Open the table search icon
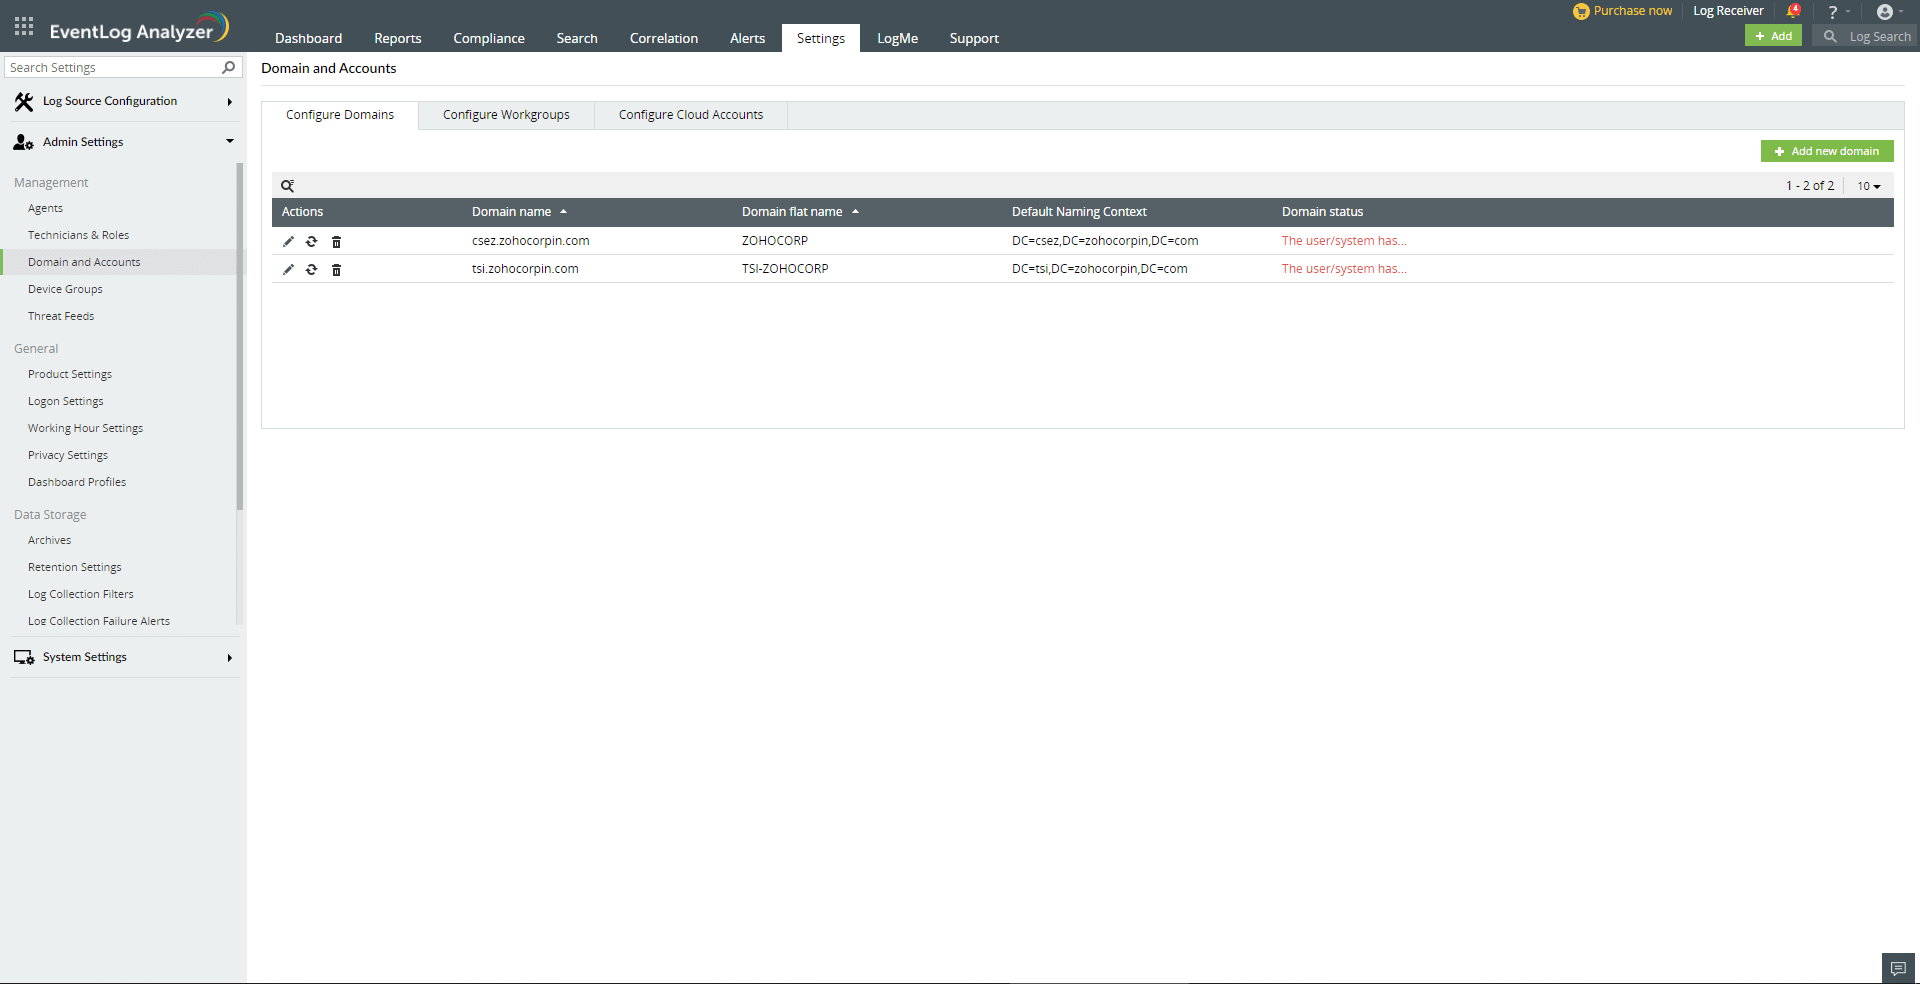The height and width of the screenshot is (984, 1920). [287, 186]
